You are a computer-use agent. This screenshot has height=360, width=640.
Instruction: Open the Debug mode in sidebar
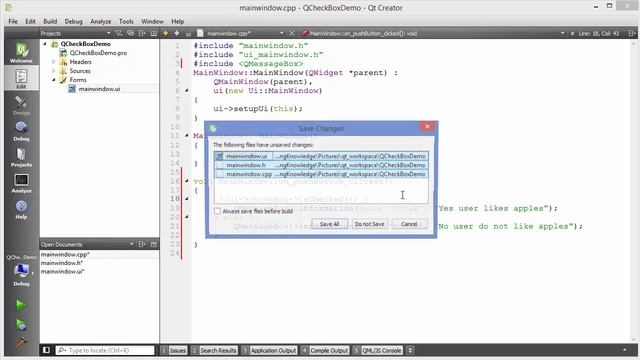(x=21, y=131)
